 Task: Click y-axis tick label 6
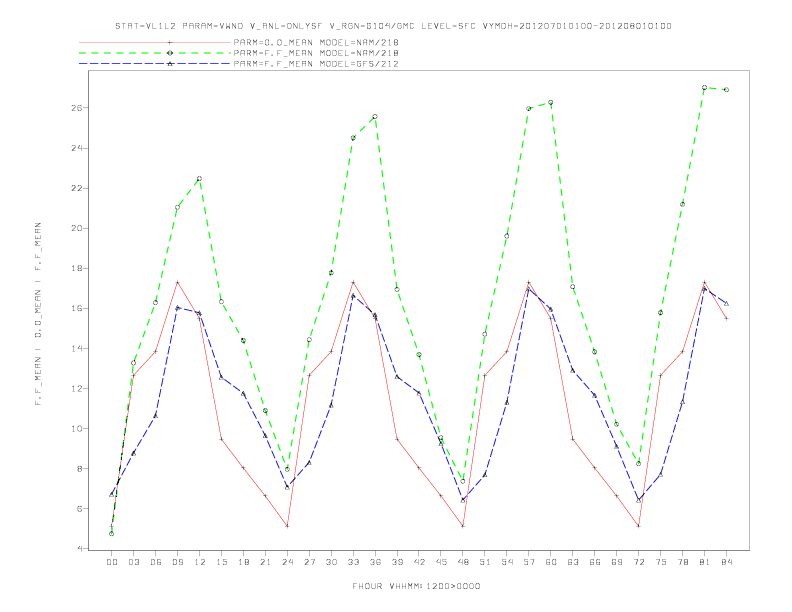click(x=80, y=508)
